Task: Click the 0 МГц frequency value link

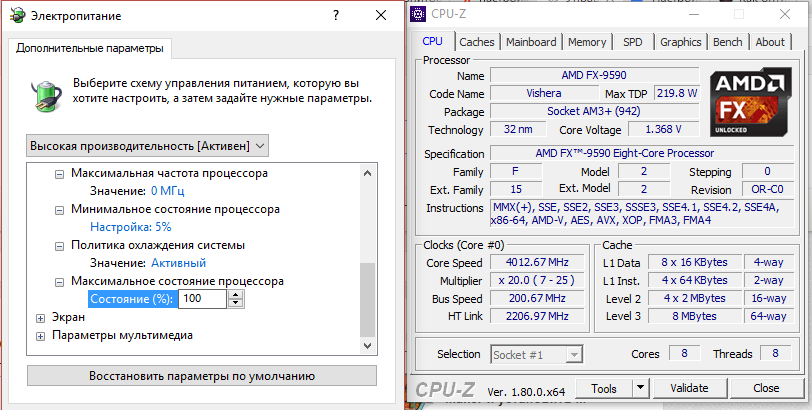Action: [168, 191]
